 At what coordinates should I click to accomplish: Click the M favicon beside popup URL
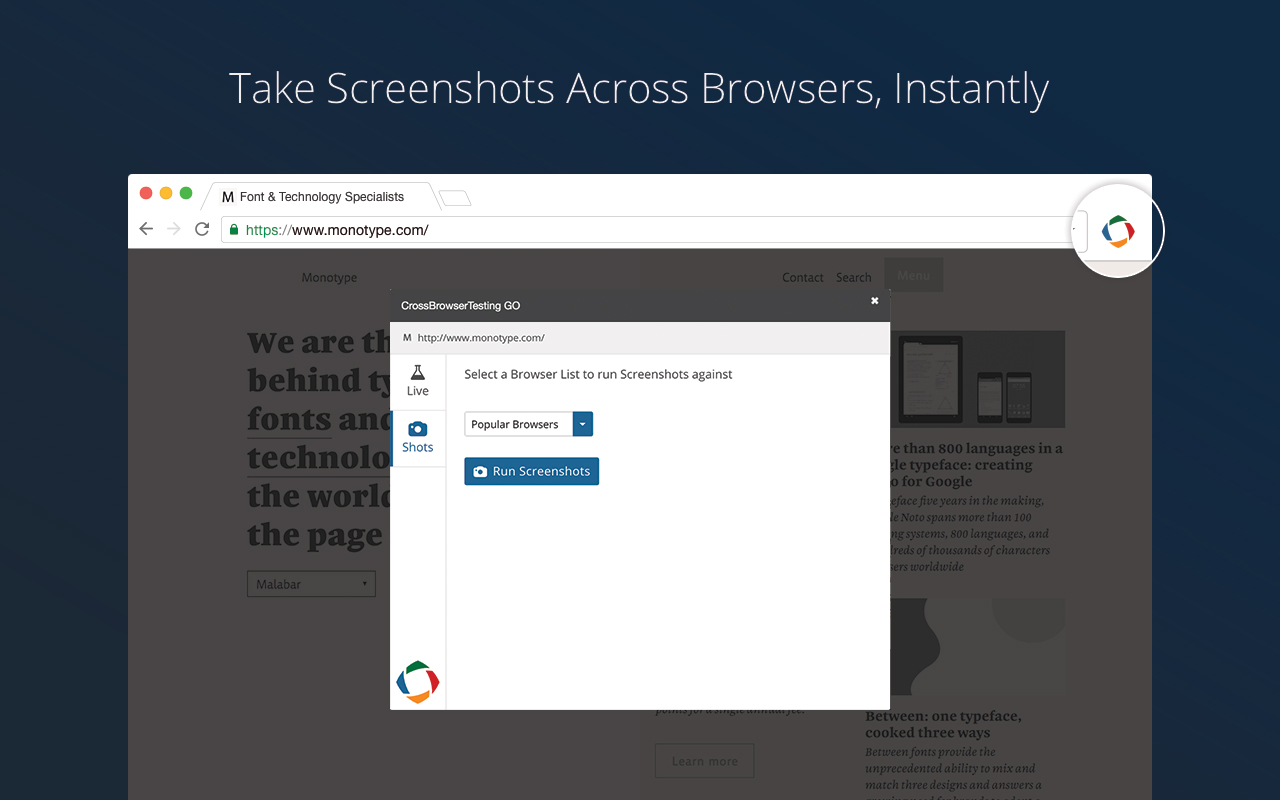click(x=407, y=338)
